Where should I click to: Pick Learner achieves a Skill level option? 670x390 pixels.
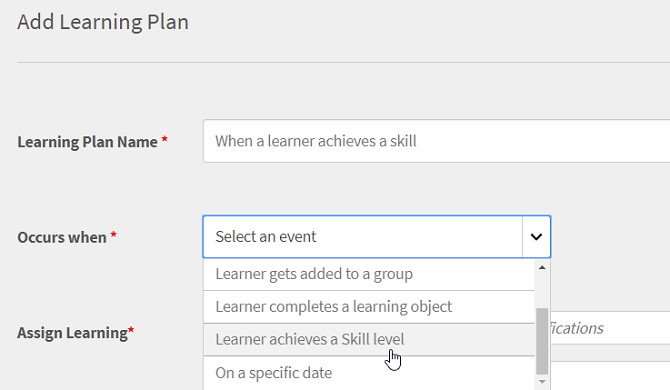369,340
